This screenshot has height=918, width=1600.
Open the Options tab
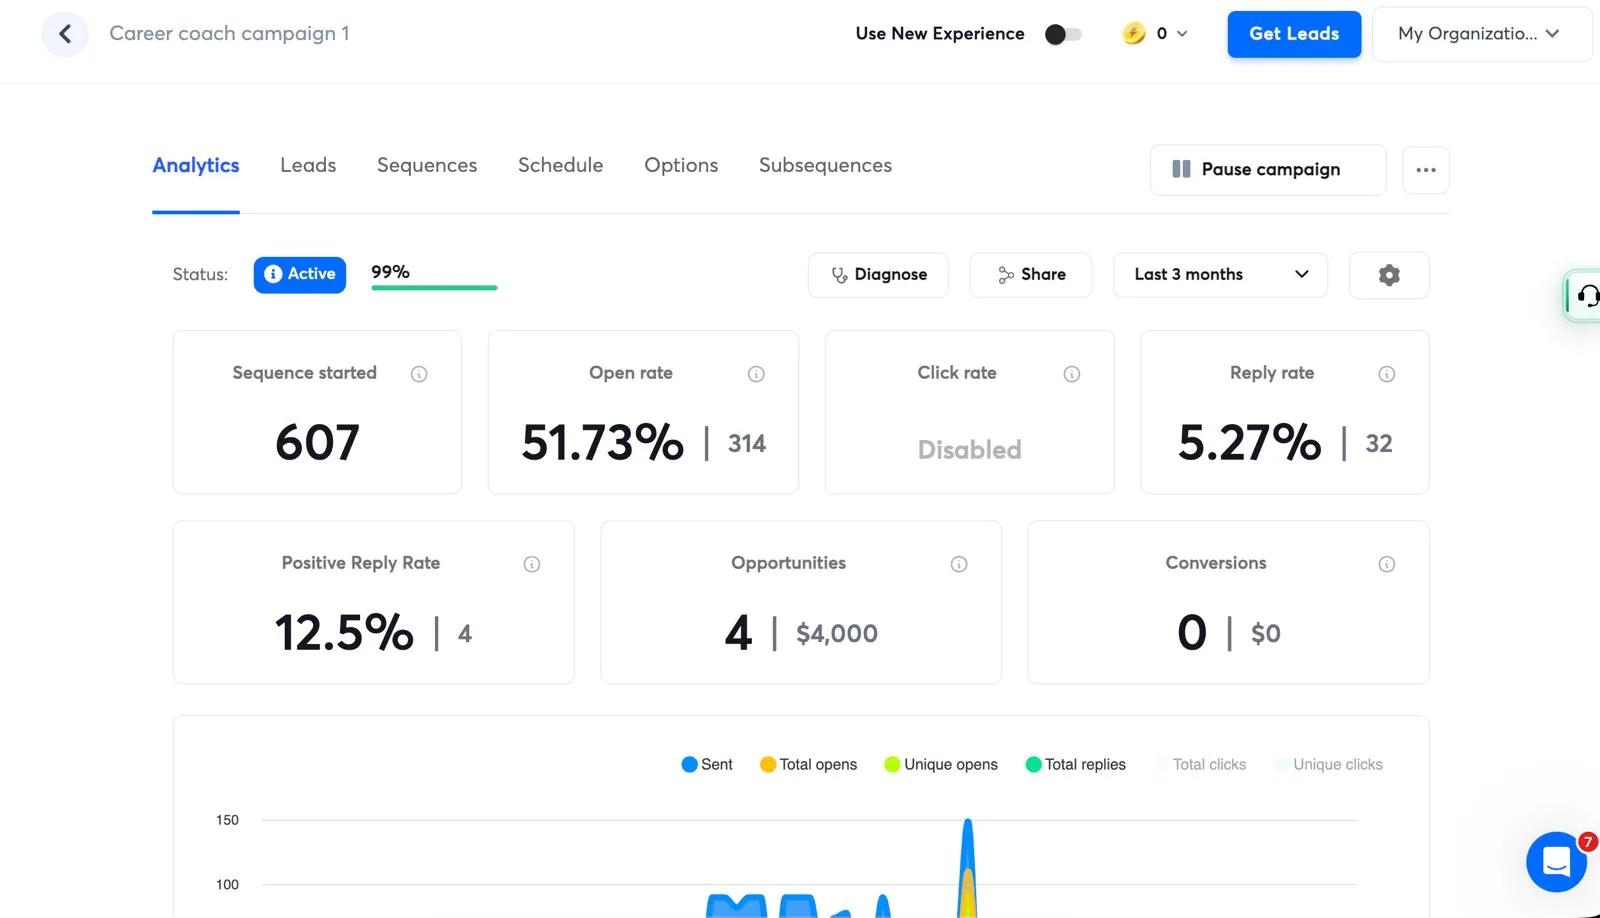click(681, 165)
